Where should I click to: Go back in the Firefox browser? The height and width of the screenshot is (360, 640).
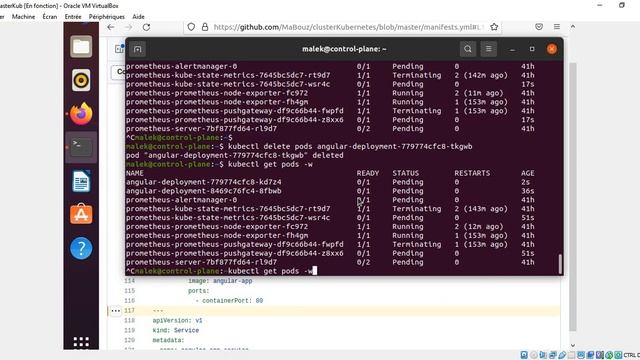(x=111, y=27)
